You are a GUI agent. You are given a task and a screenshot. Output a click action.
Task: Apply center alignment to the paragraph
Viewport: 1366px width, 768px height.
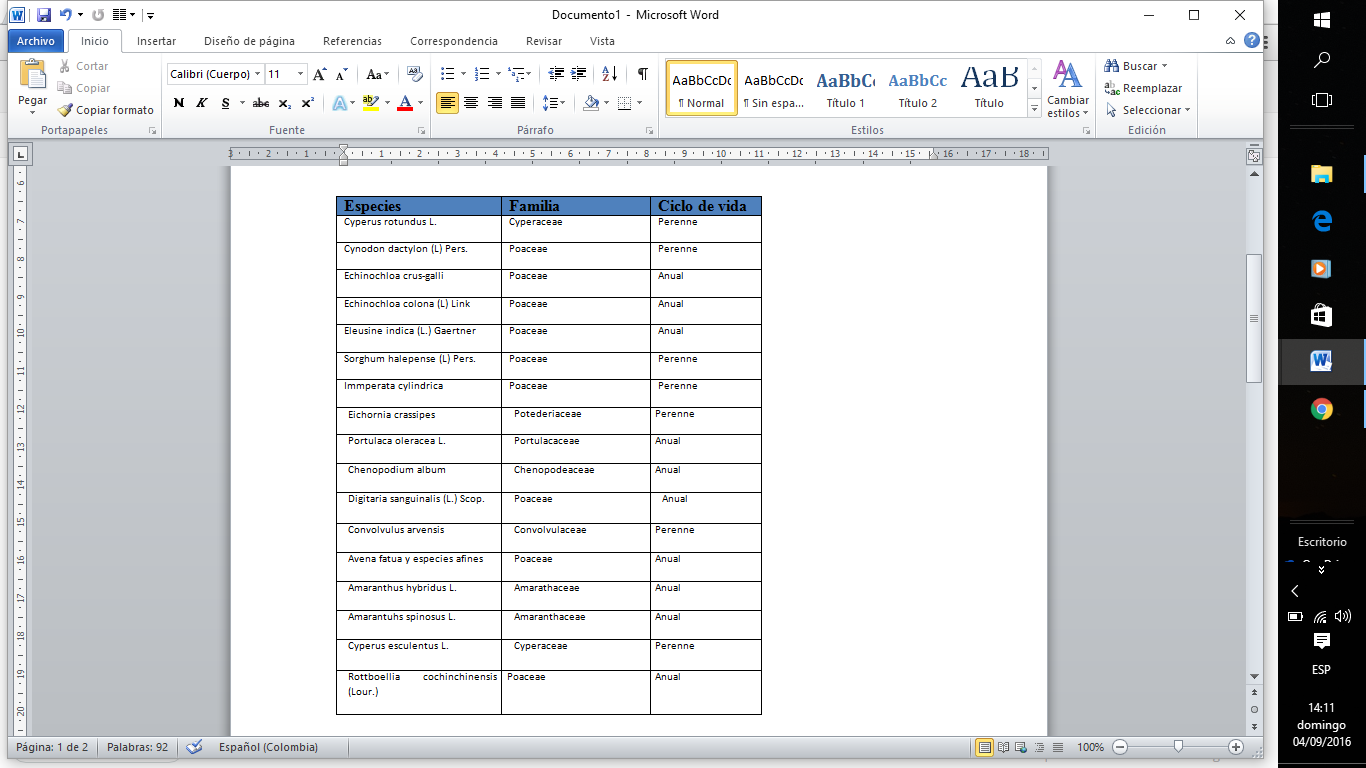point(471,103)
